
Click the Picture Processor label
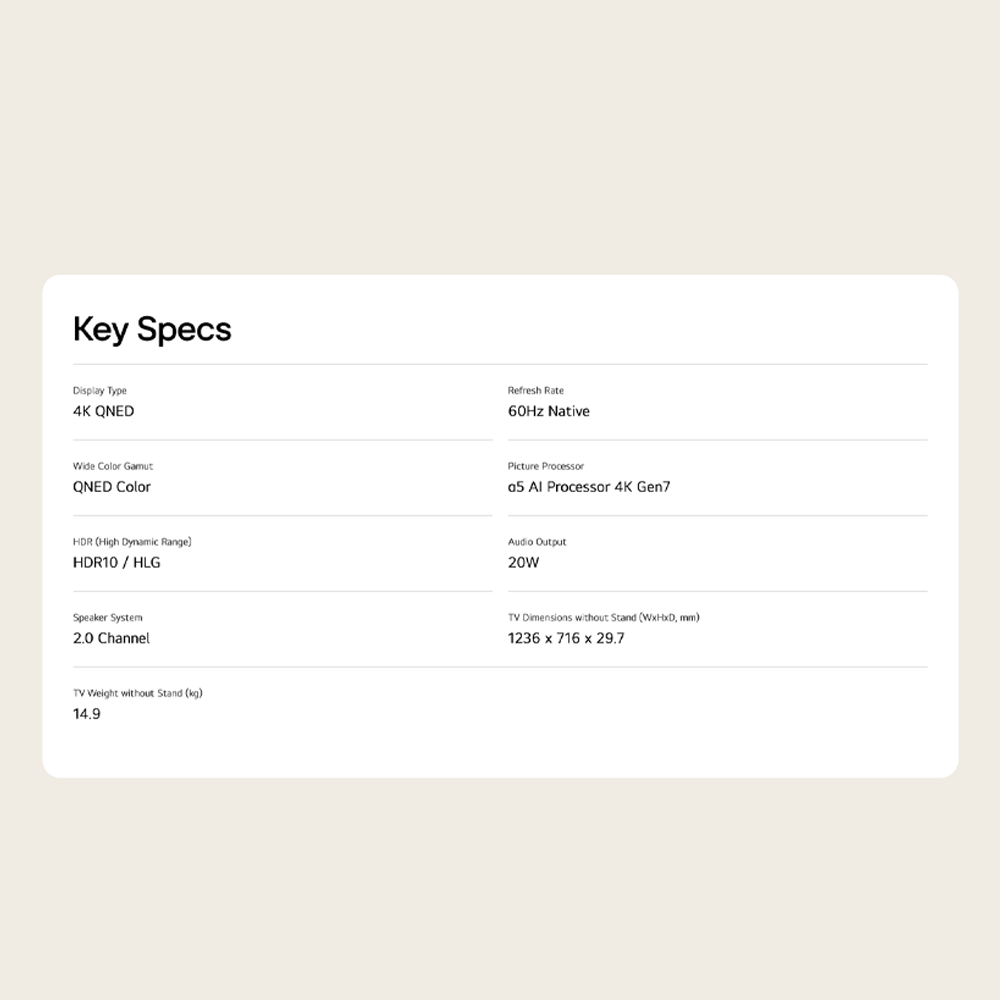point(546,466)
